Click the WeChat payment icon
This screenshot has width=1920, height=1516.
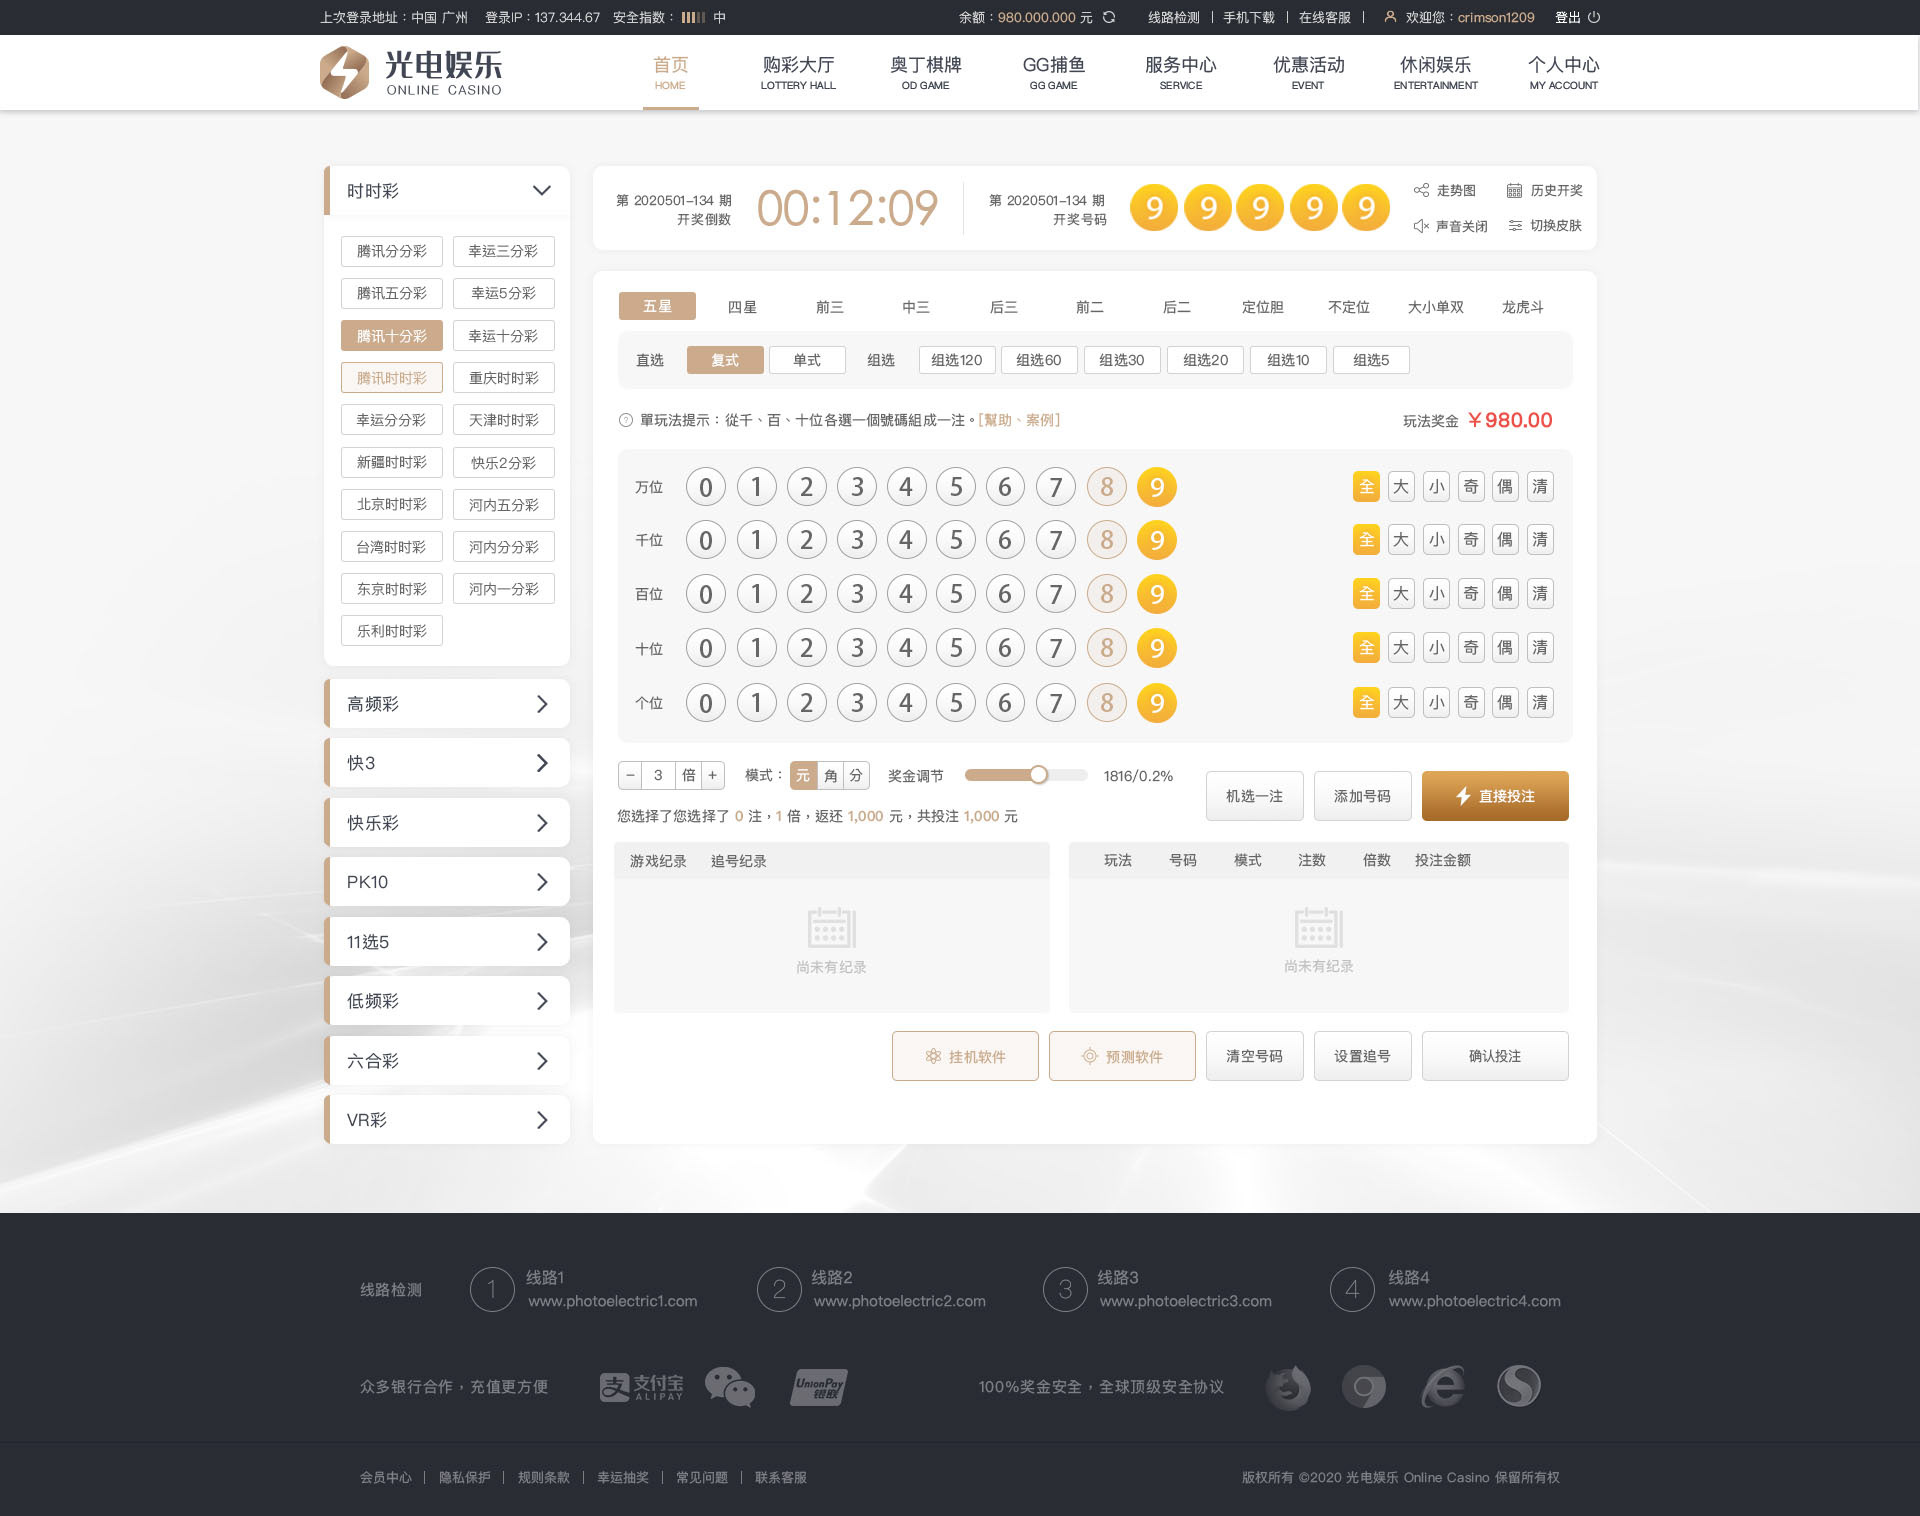(730, 1387)
